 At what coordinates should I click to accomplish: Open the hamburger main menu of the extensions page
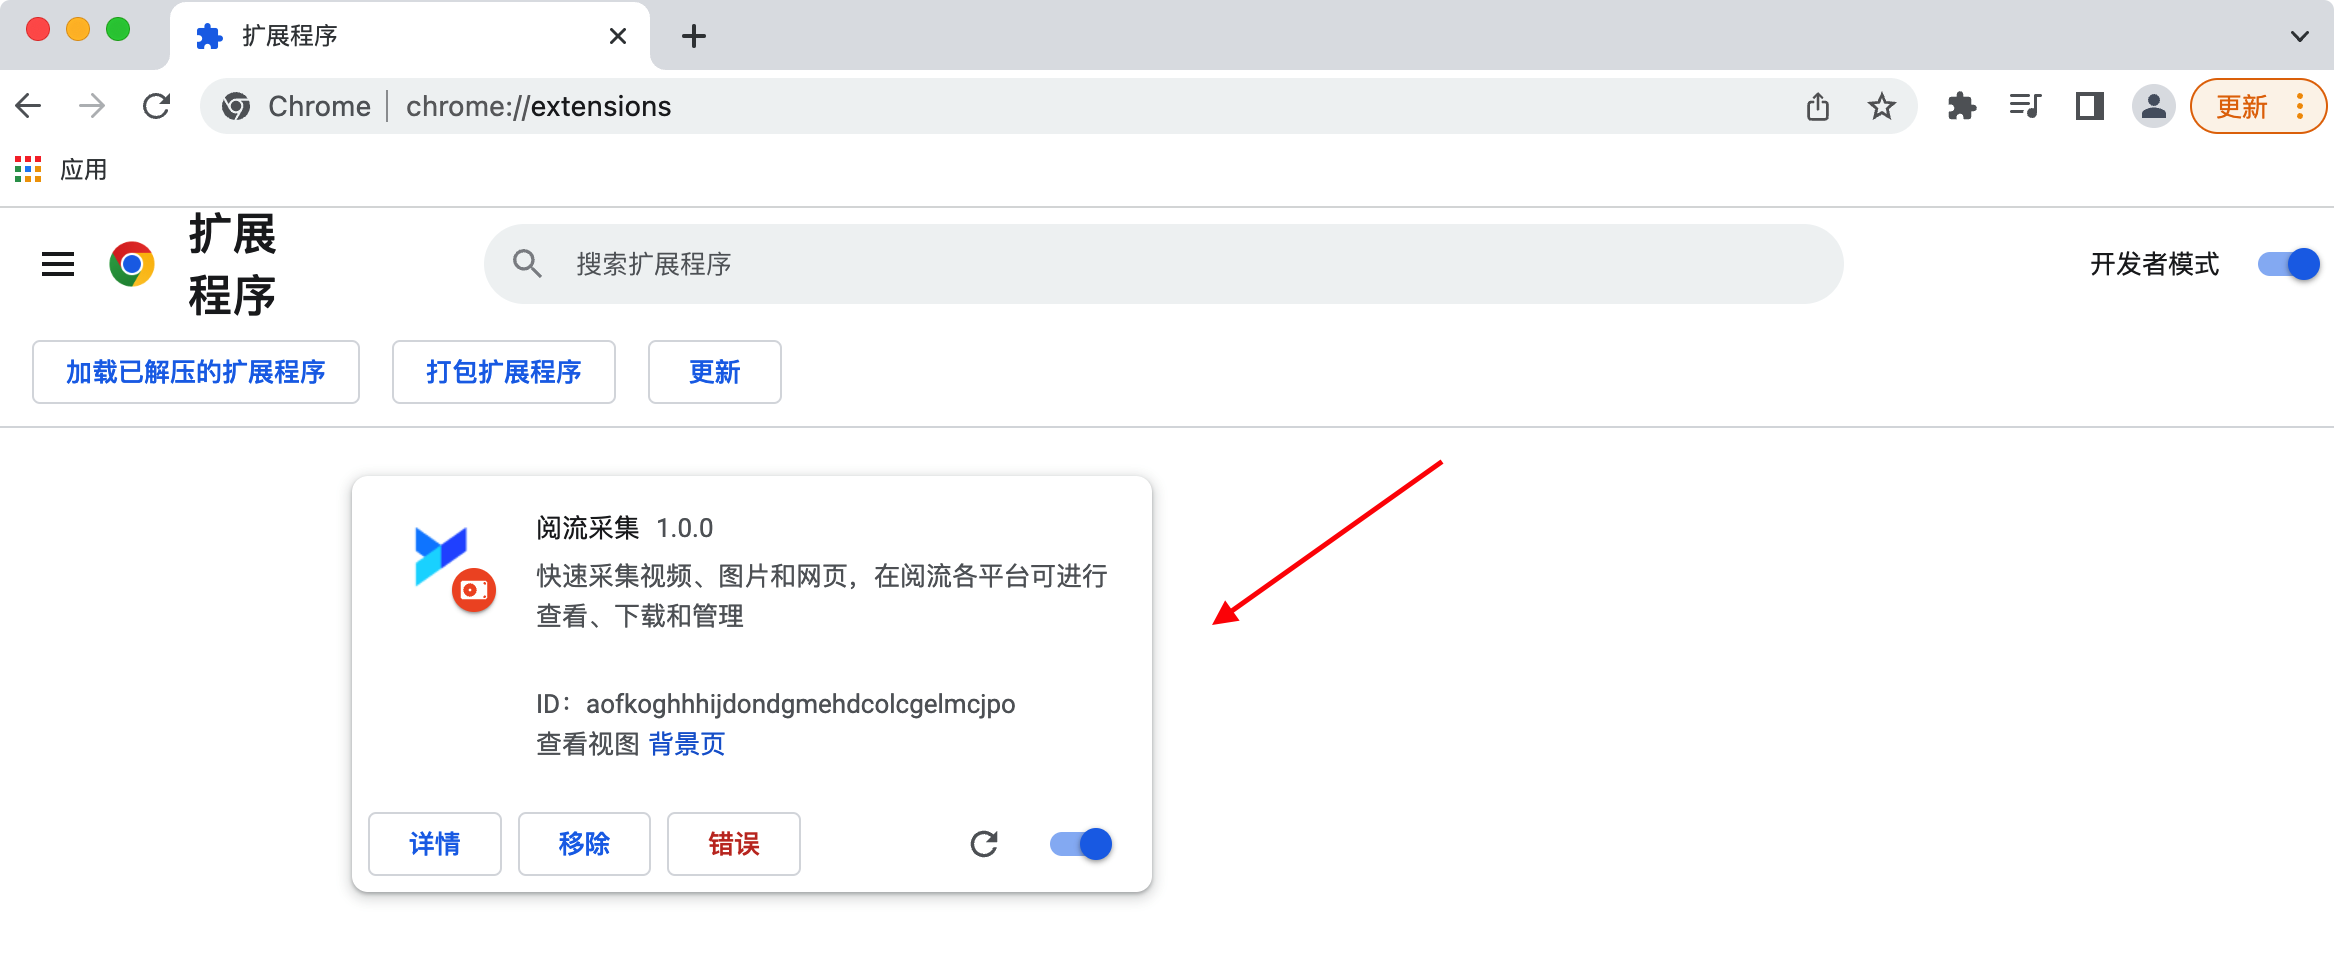pyautogui.click(x=58, y=264)
